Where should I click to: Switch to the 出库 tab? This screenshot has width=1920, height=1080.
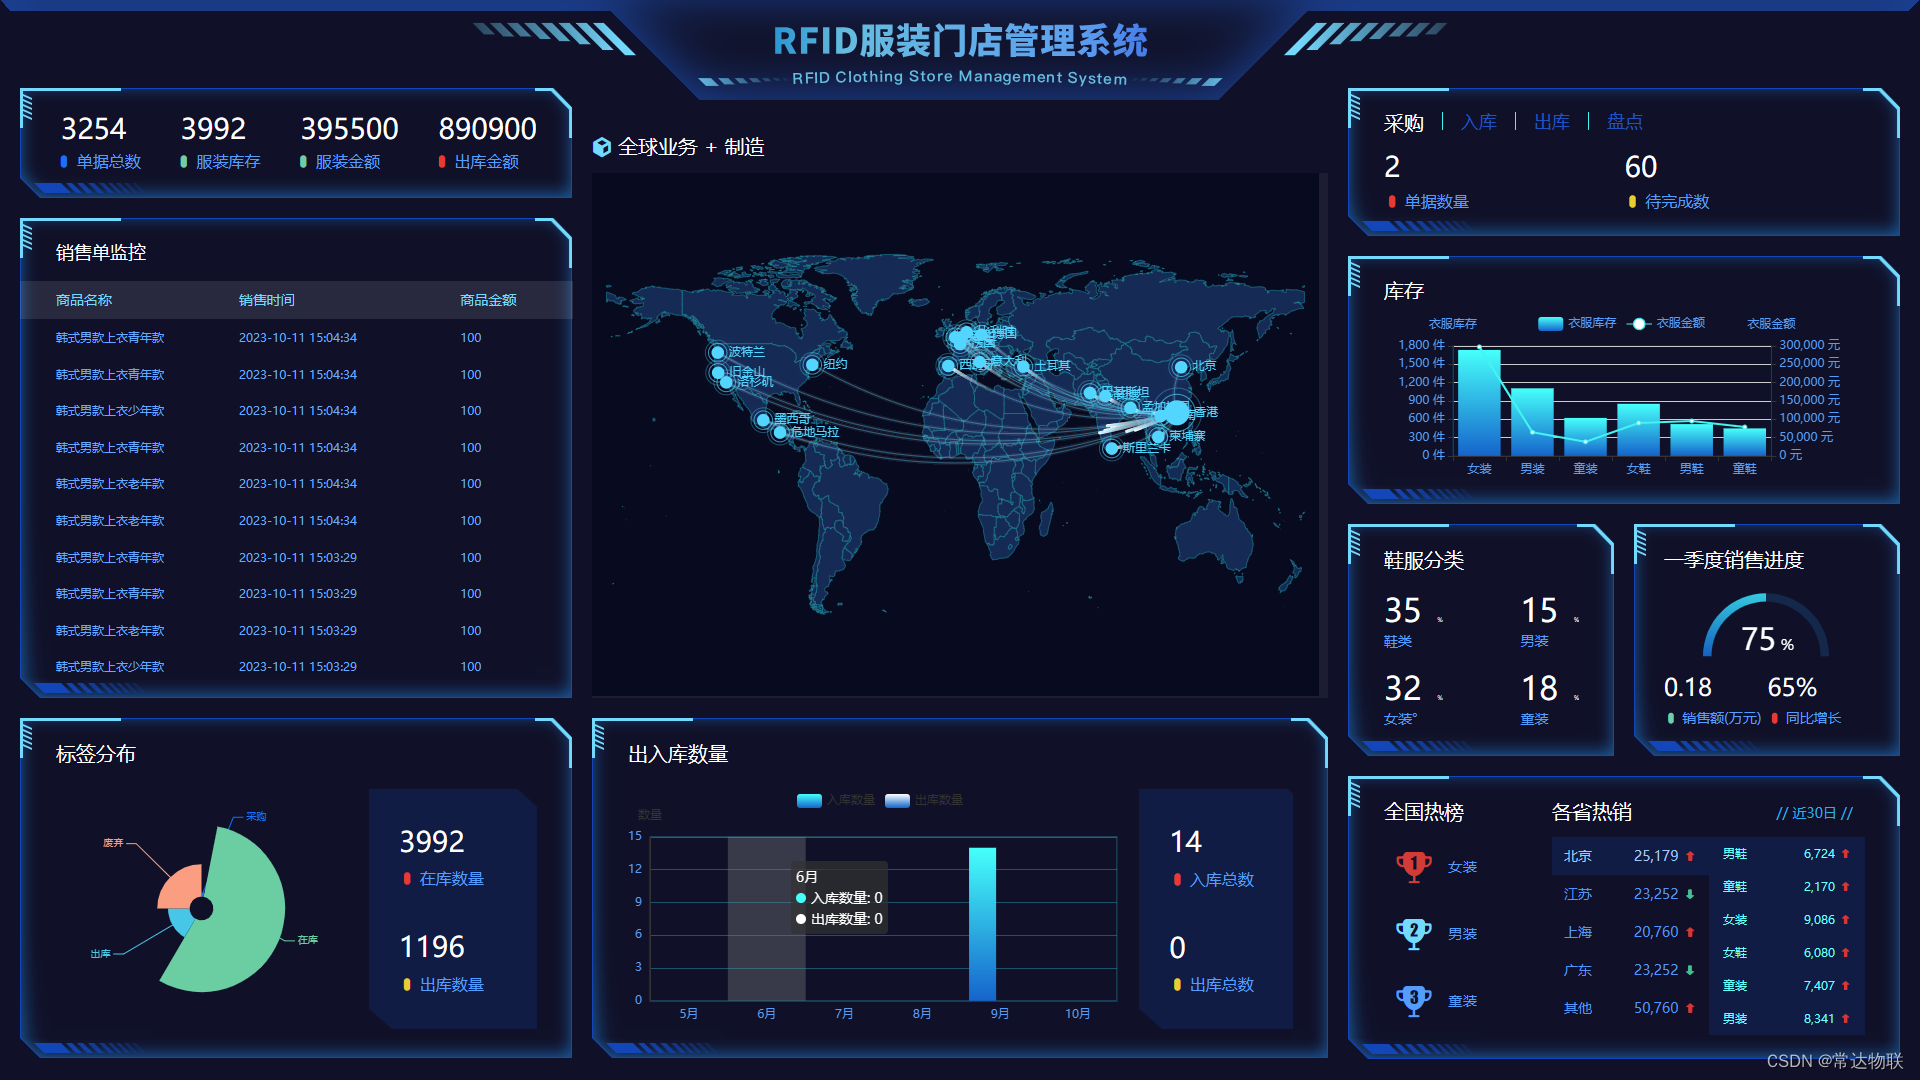(x=1551, y=122)
